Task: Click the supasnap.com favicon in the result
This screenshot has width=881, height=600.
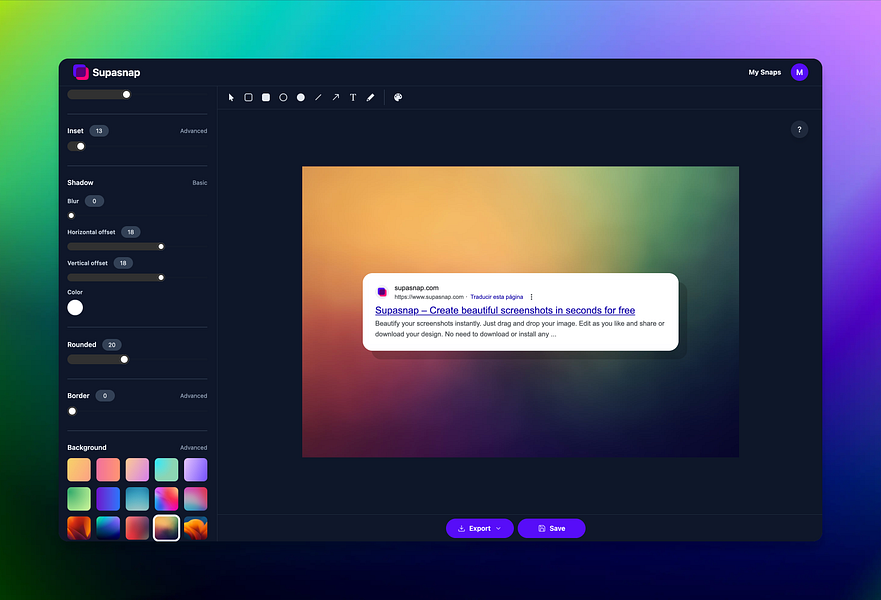Action: click(x=382, y=292)
